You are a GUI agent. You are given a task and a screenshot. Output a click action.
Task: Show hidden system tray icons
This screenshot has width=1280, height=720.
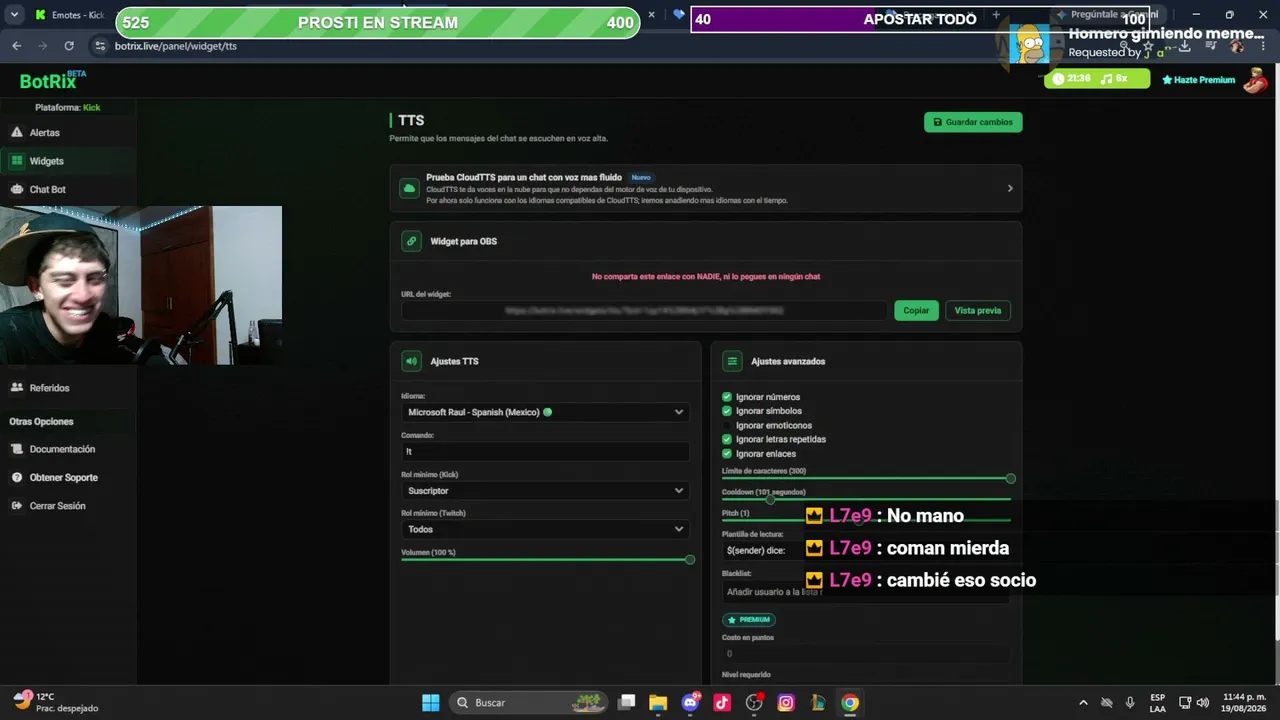[x=1083, y=703]
